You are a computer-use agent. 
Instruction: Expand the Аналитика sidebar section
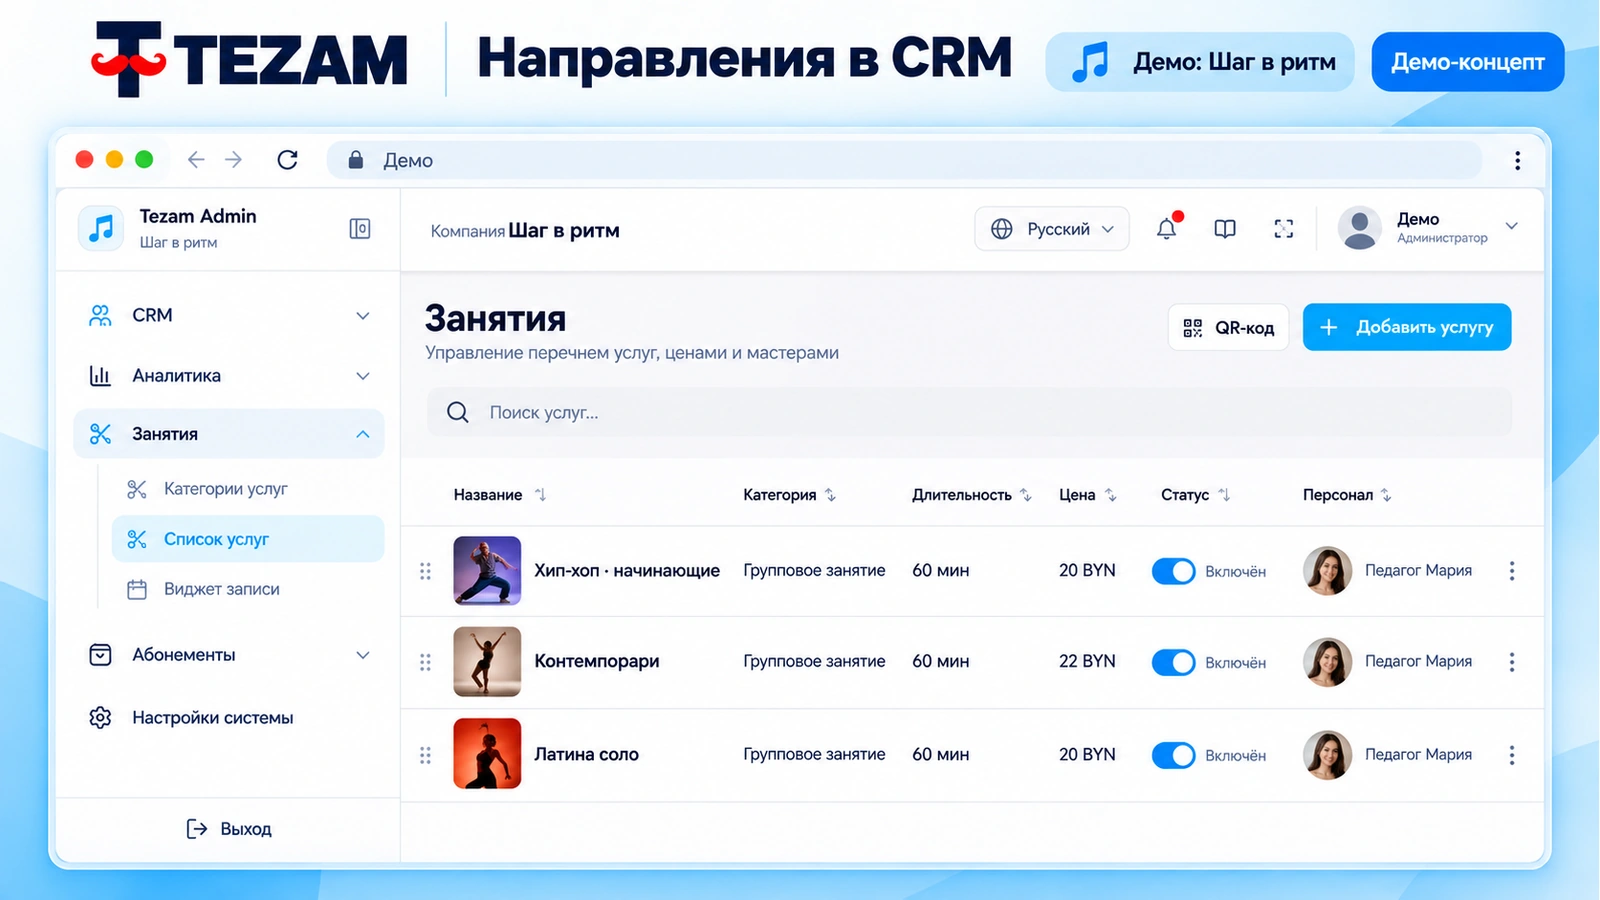(x=230, y=376)
